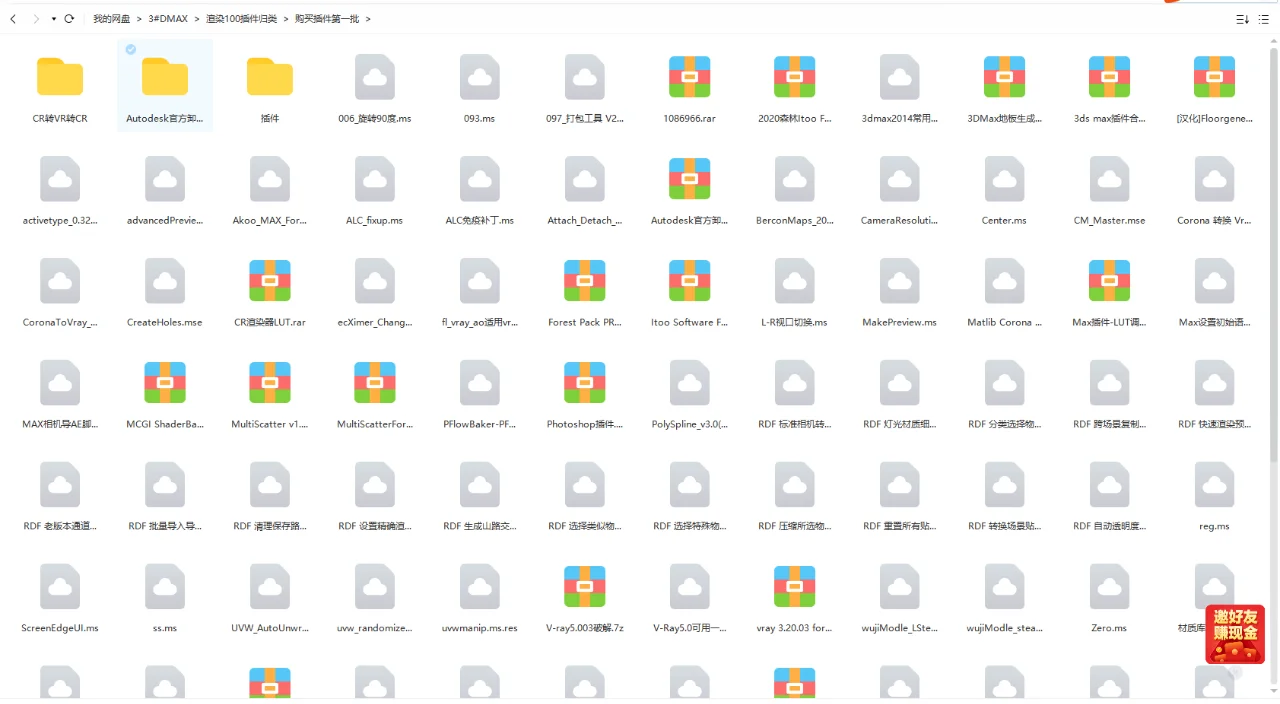Uncheck the selected Autodesk官方卸 folder checkbox
This screenshot has height=704, width=1280.
[x=131, y=49]
